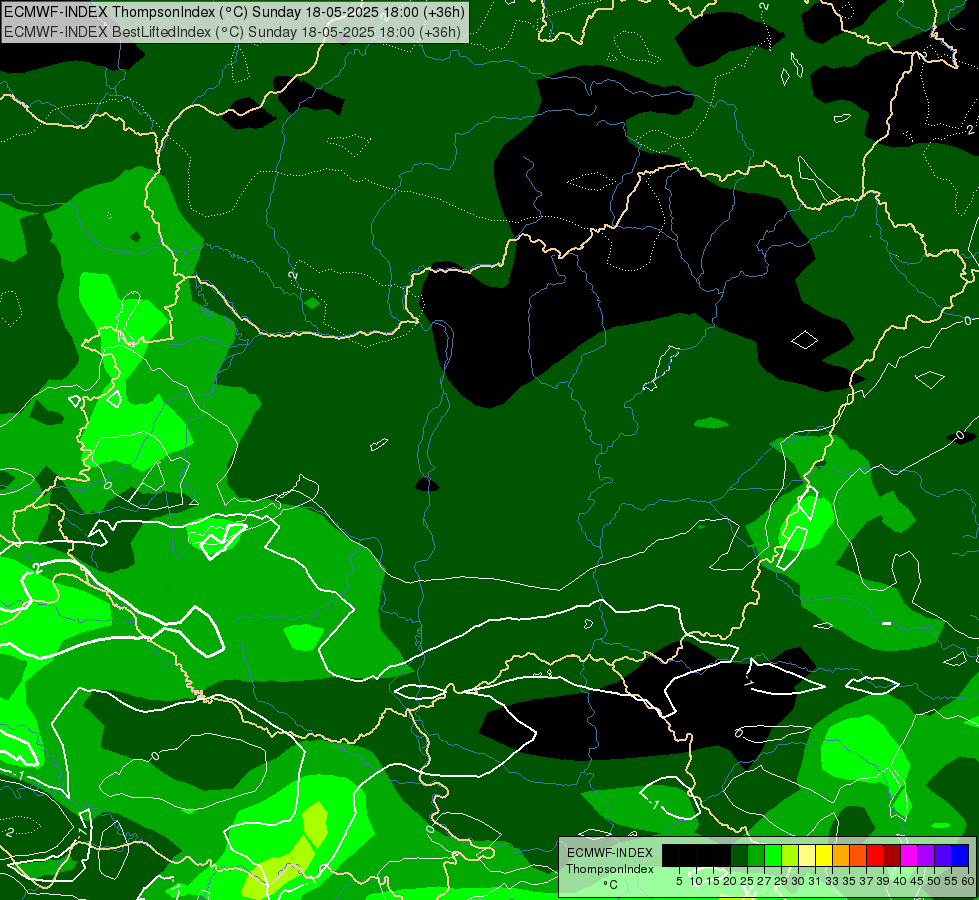Viewport: 979px width, 900px height.
Task: Click the bright green 27–29 legend swatch
Action: click(773, 856)
